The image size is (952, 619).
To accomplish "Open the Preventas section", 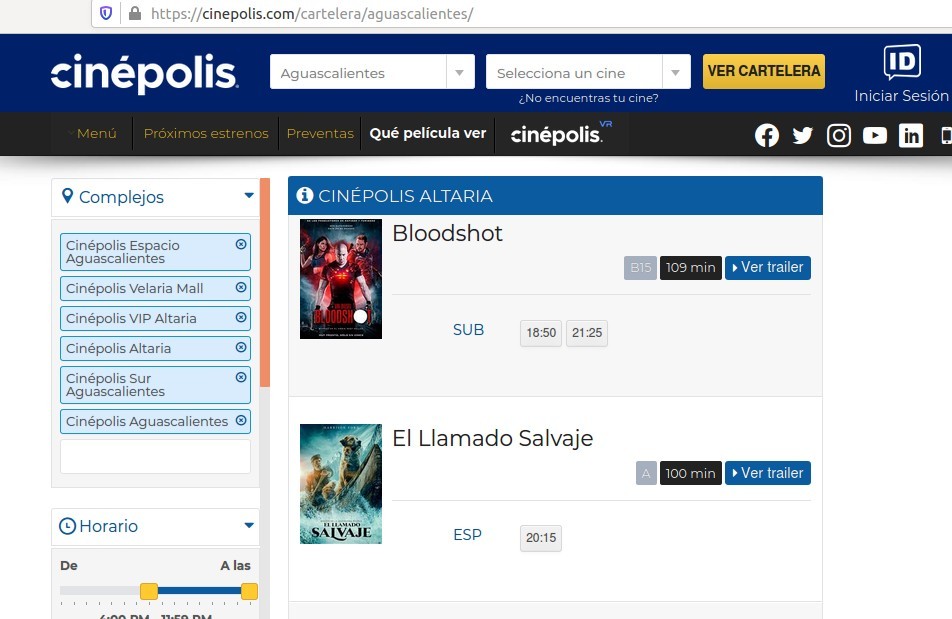I will tap(320, 133).
